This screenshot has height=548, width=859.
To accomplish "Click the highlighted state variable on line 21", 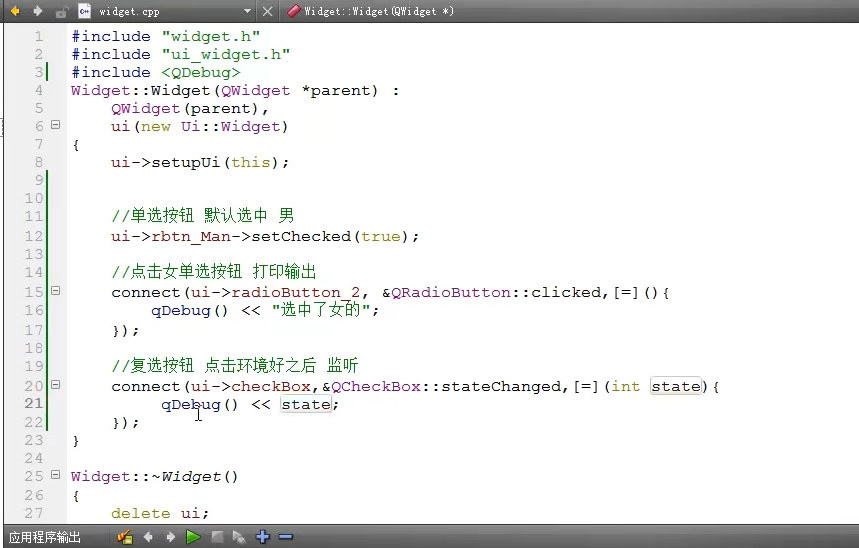I will 306,404.
